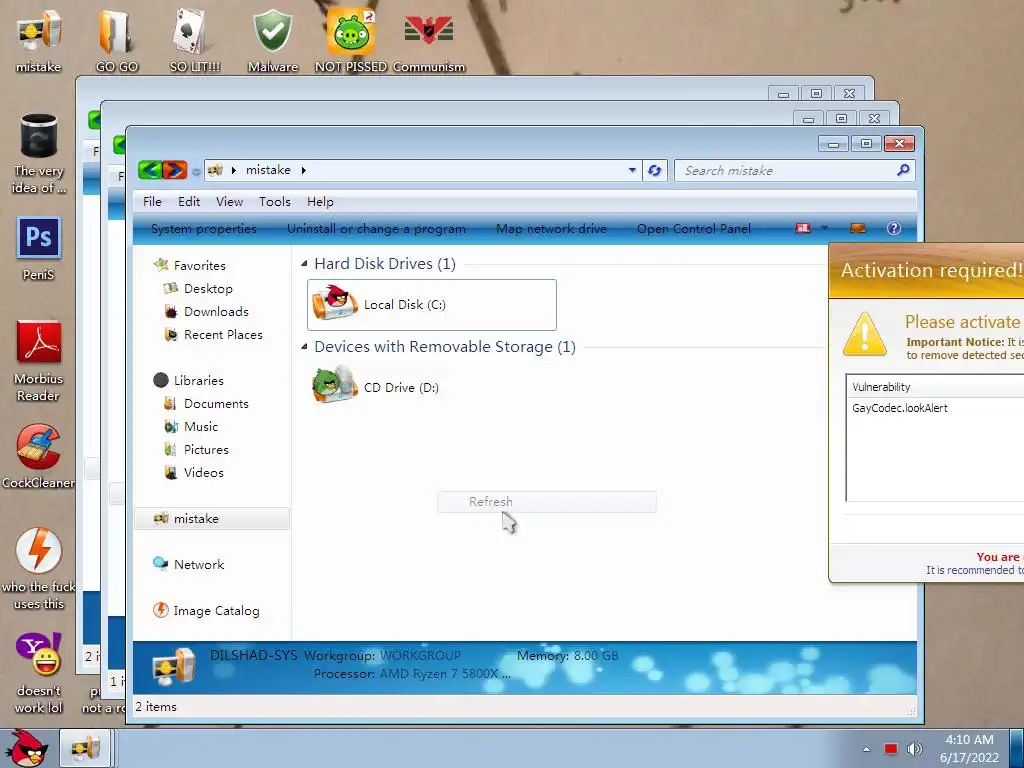Viewport: 1024px width, 768px height.
Task: Open the Tools menu
Action: pyautogui.click(x=274, y=202)
